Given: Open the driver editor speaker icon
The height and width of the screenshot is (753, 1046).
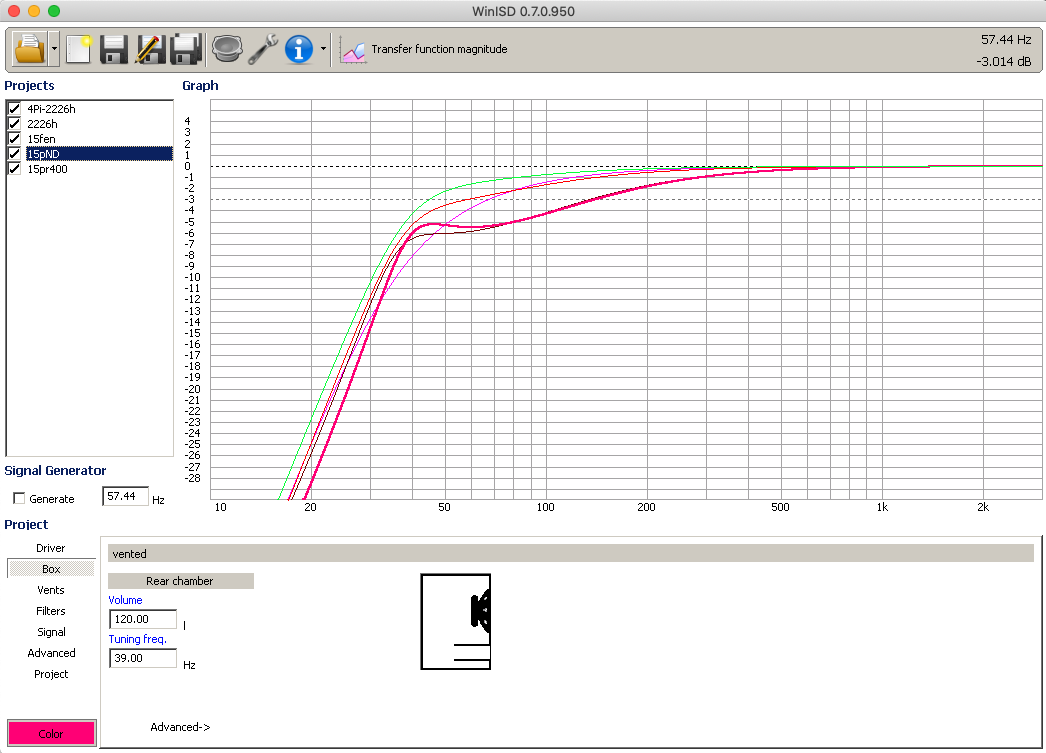Looking at the screenshot, I should point(227,49).
